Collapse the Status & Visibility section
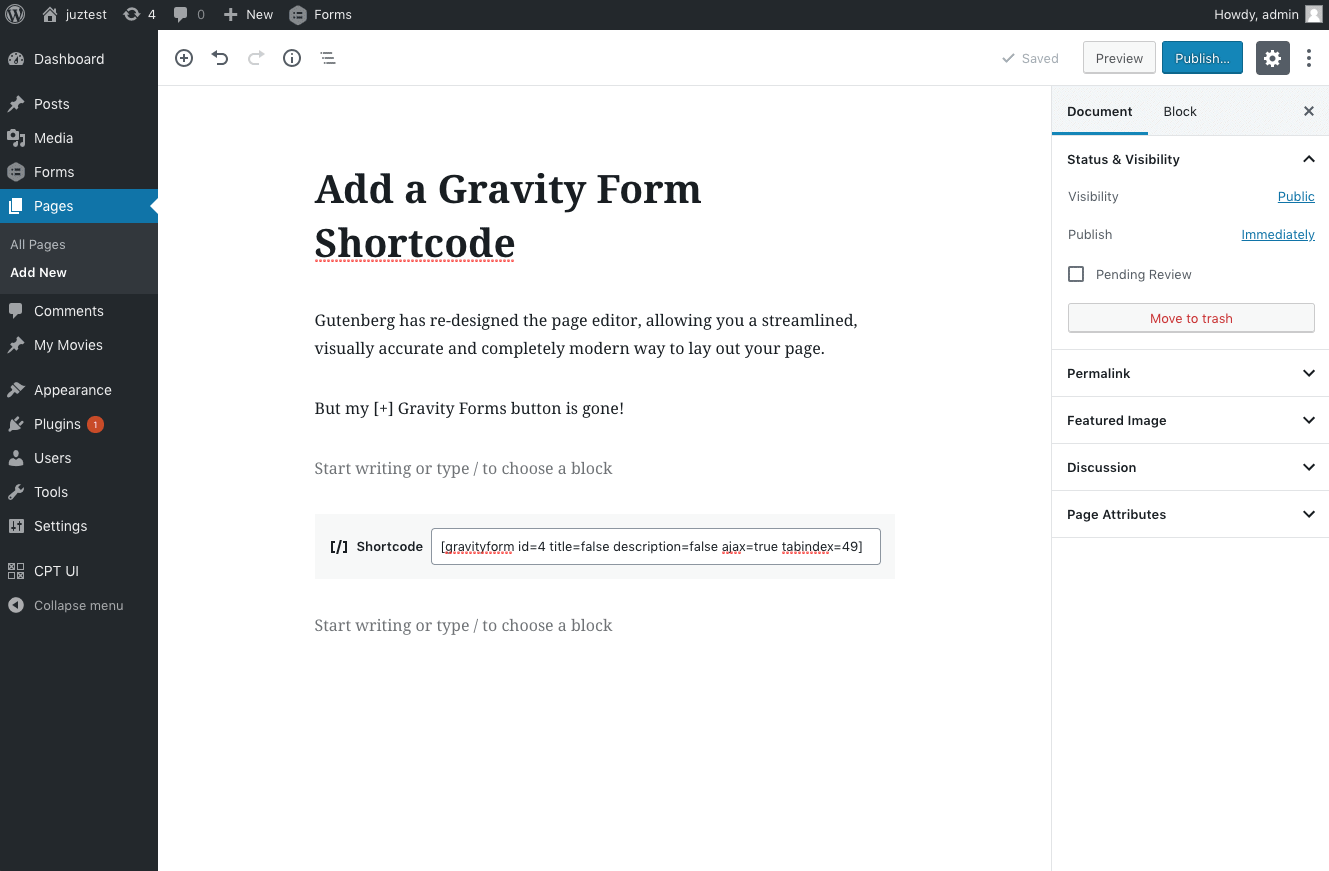The width and height of the screenshot is (1329, 871). point(1190,159)
